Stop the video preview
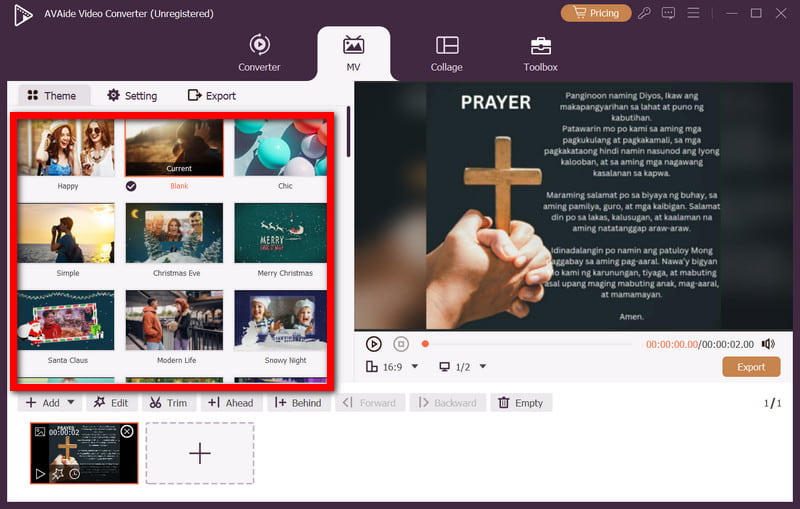 pyautogui.click(x=400, y=344)
